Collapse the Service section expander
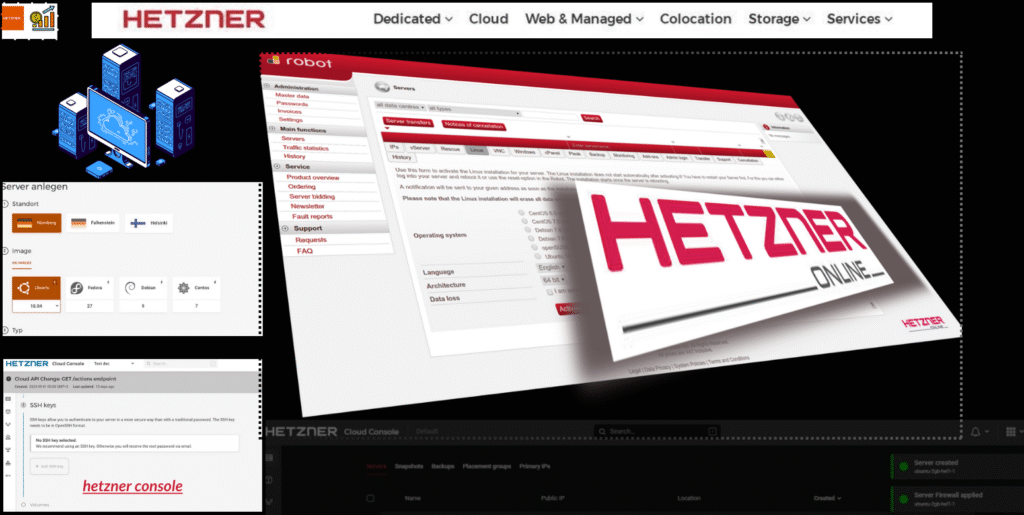 [278, 166]
